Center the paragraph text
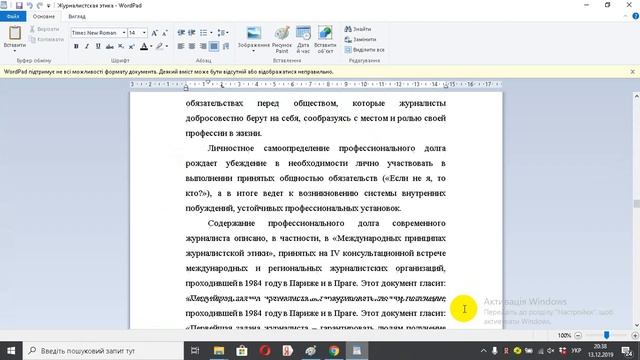The height and width of the screenshot is (360, 640). [x=192, y=47]
